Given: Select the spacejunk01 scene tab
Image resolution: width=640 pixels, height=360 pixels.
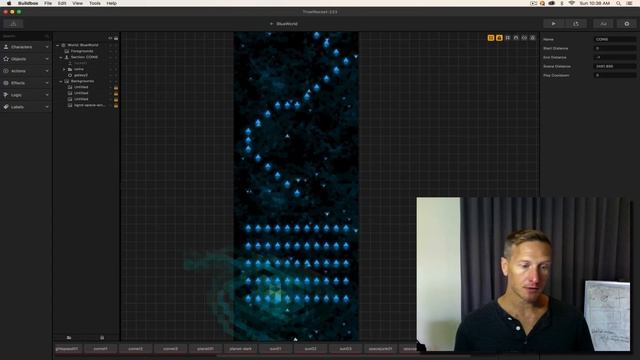Looking at the screenshot, I should (x=380, y=349).
